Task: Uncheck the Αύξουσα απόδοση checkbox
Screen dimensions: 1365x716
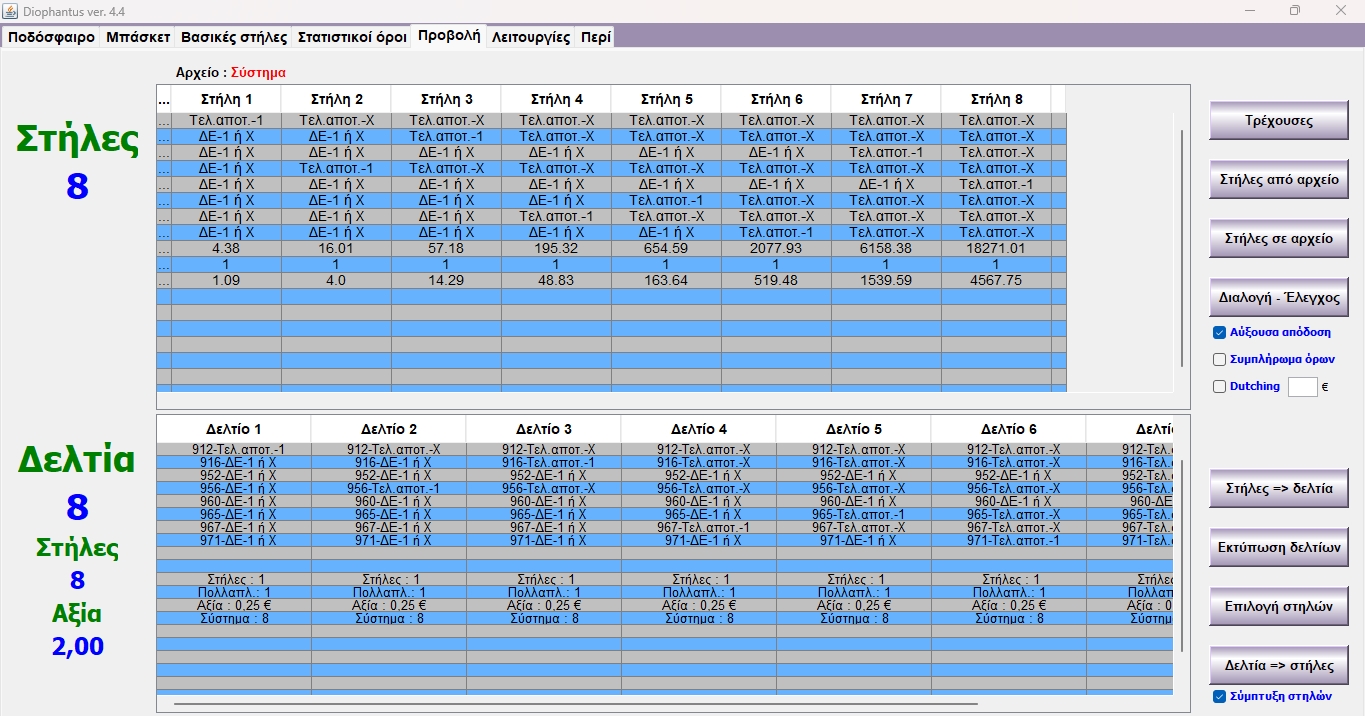Action: pyautogui.click(x=1219, y=333)
